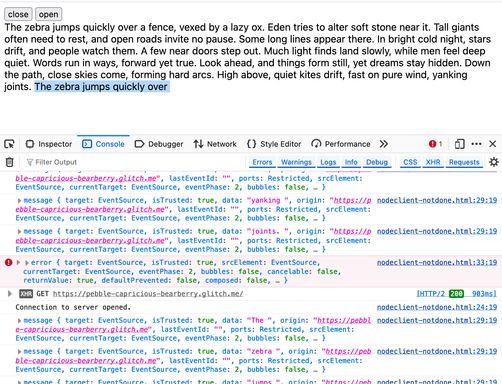
Task: Open the Style Editor tab
Action: click(274, 144)
